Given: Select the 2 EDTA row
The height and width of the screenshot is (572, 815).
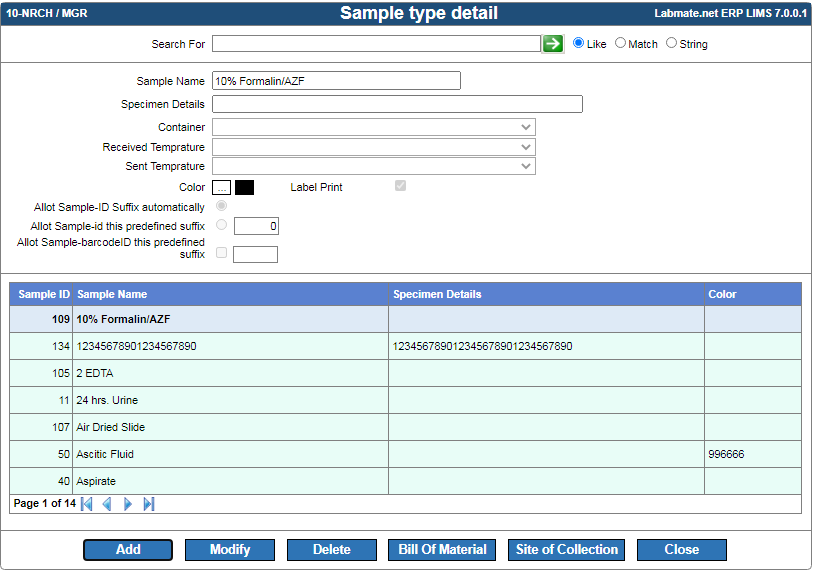Looking at the screenshot, I should point(405,374).
